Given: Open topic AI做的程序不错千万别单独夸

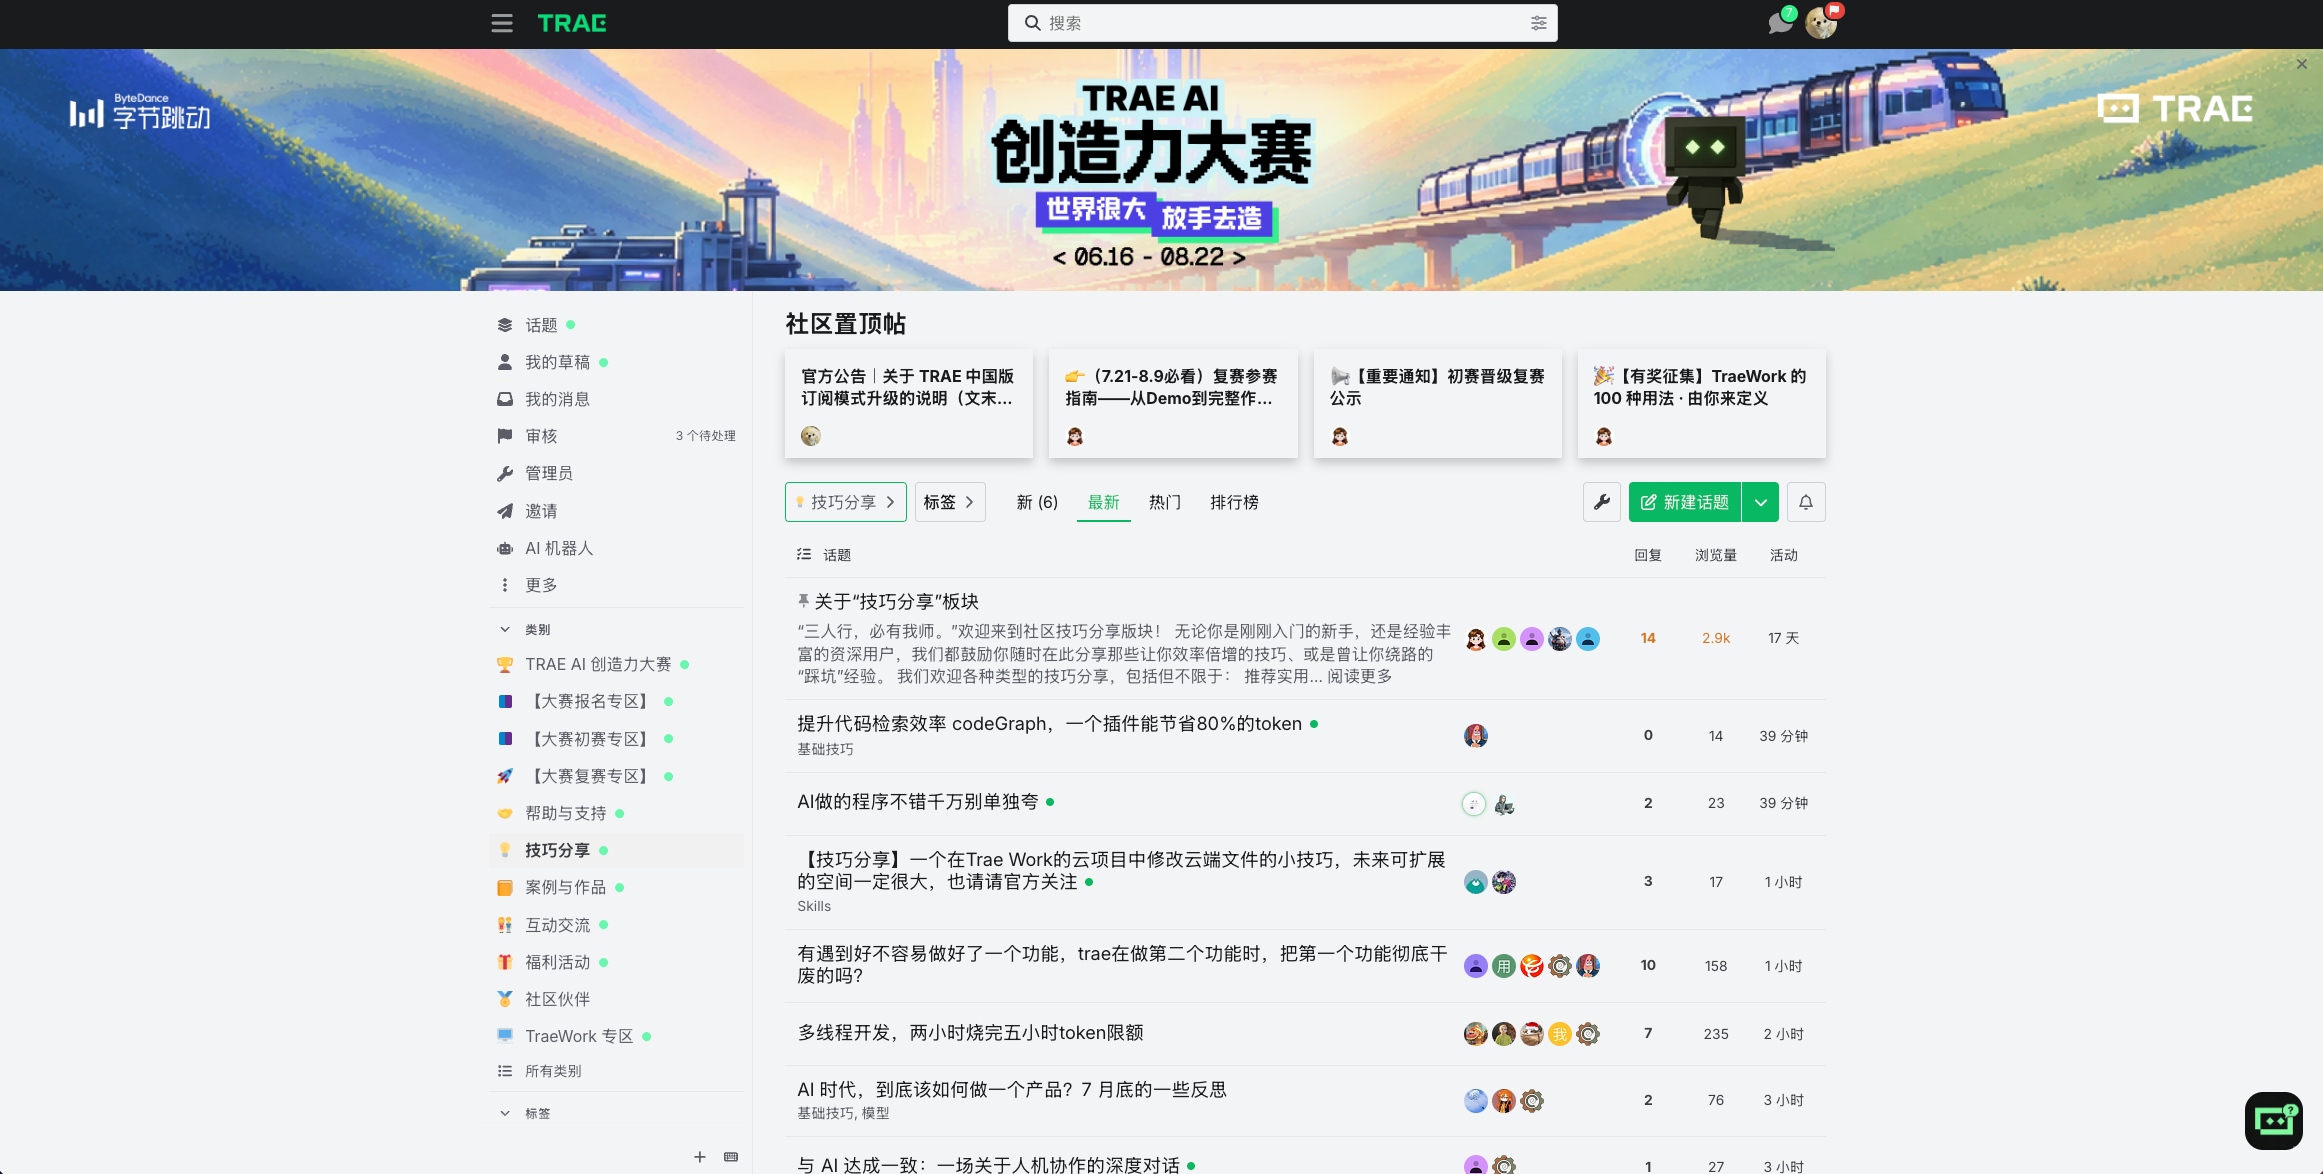Looking at the screenshot, I should 918,802.
